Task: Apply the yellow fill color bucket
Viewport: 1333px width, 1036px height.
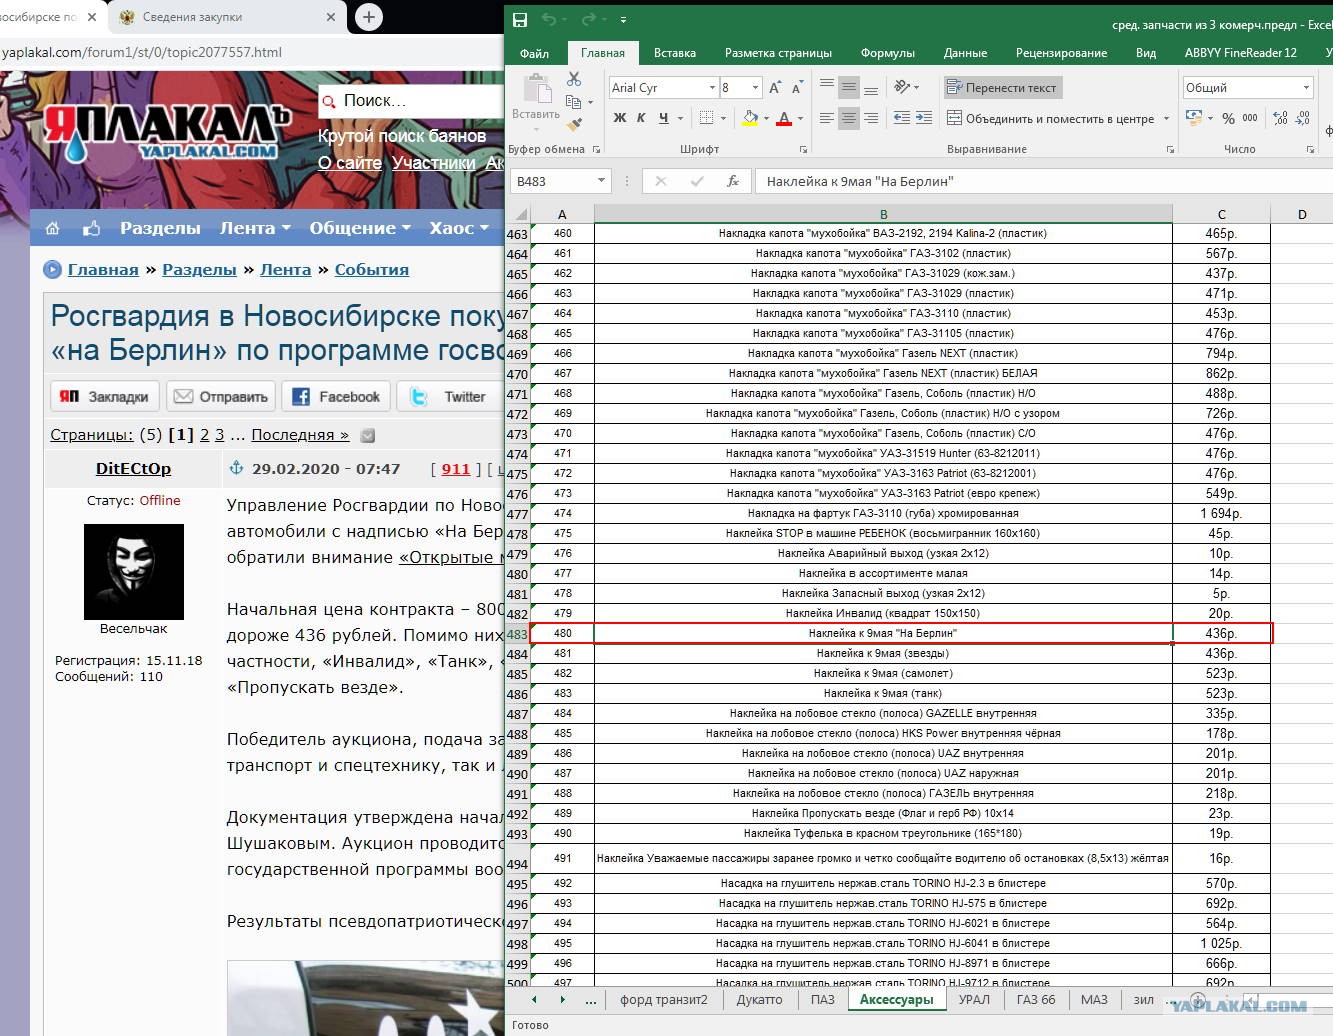Action: click(x=750, y=118)
